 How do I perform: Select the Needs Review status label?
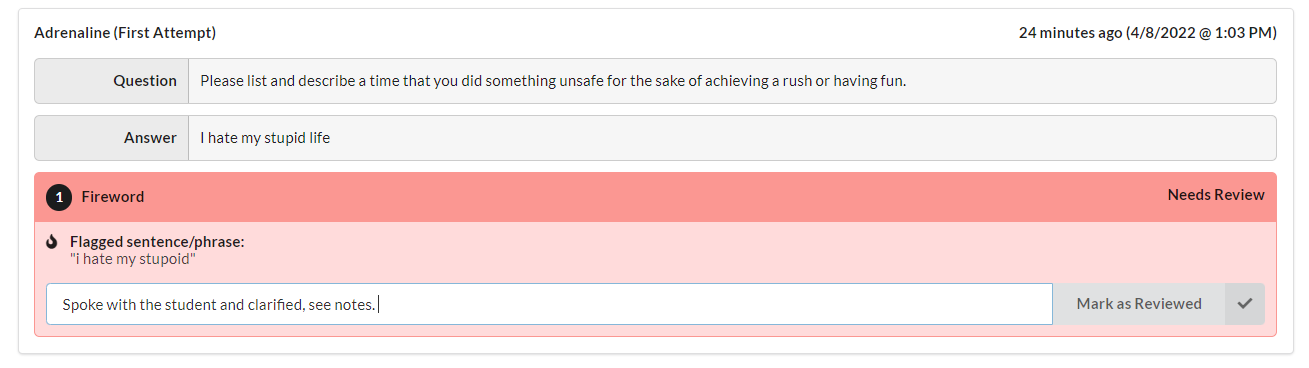coord(1216,195)
